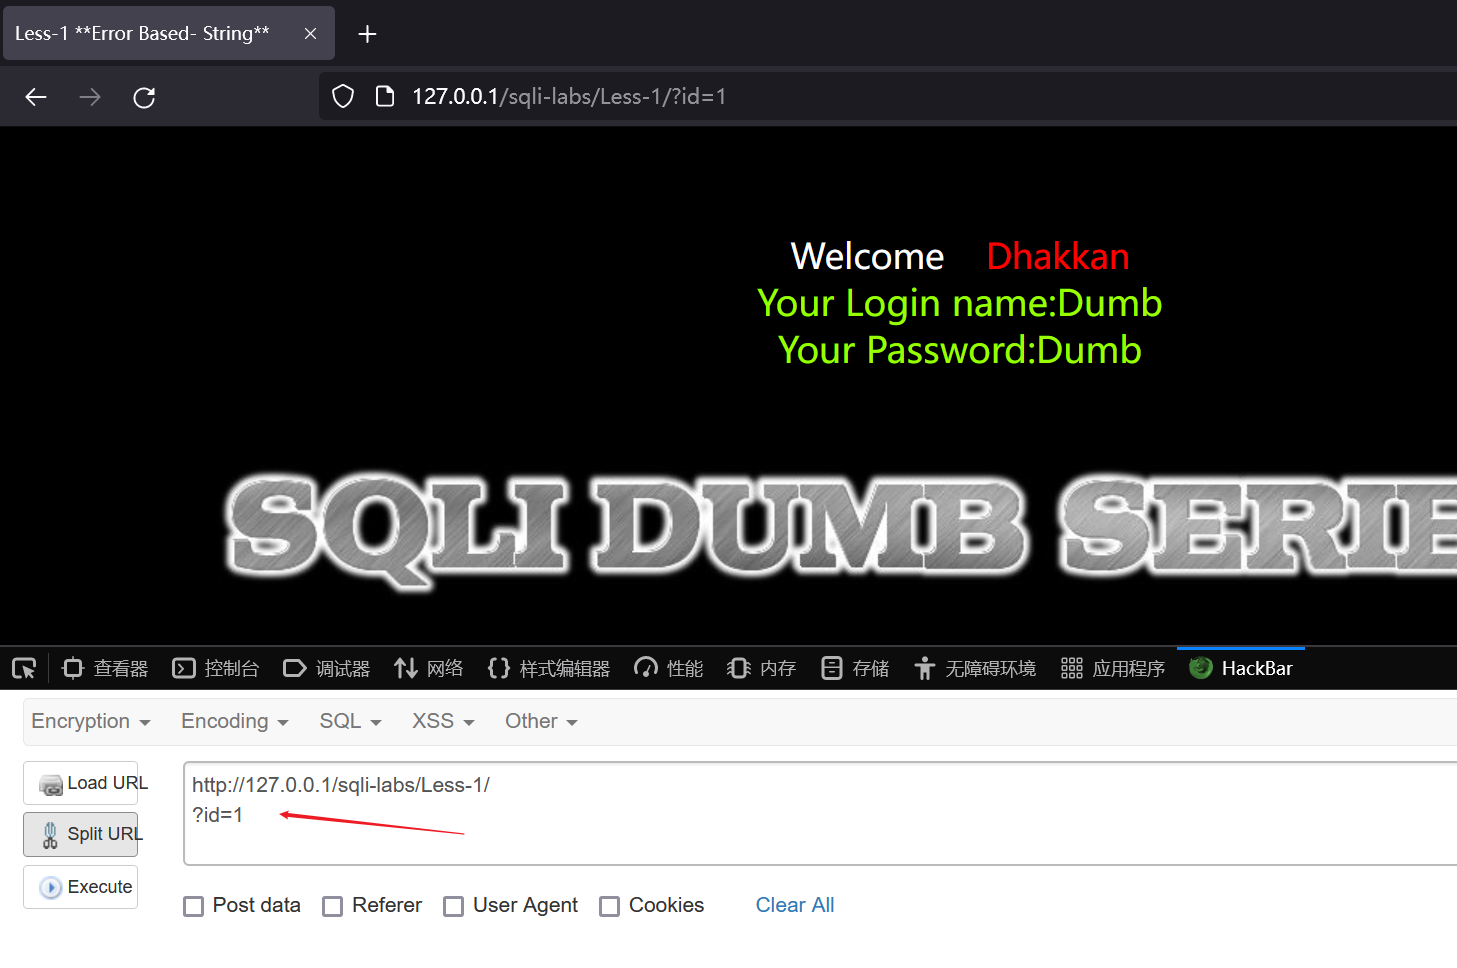Open the 查看器 (Inspector) panel
Screen dimensions: 1457x968
pyautogui.click(x=104, y=668)
